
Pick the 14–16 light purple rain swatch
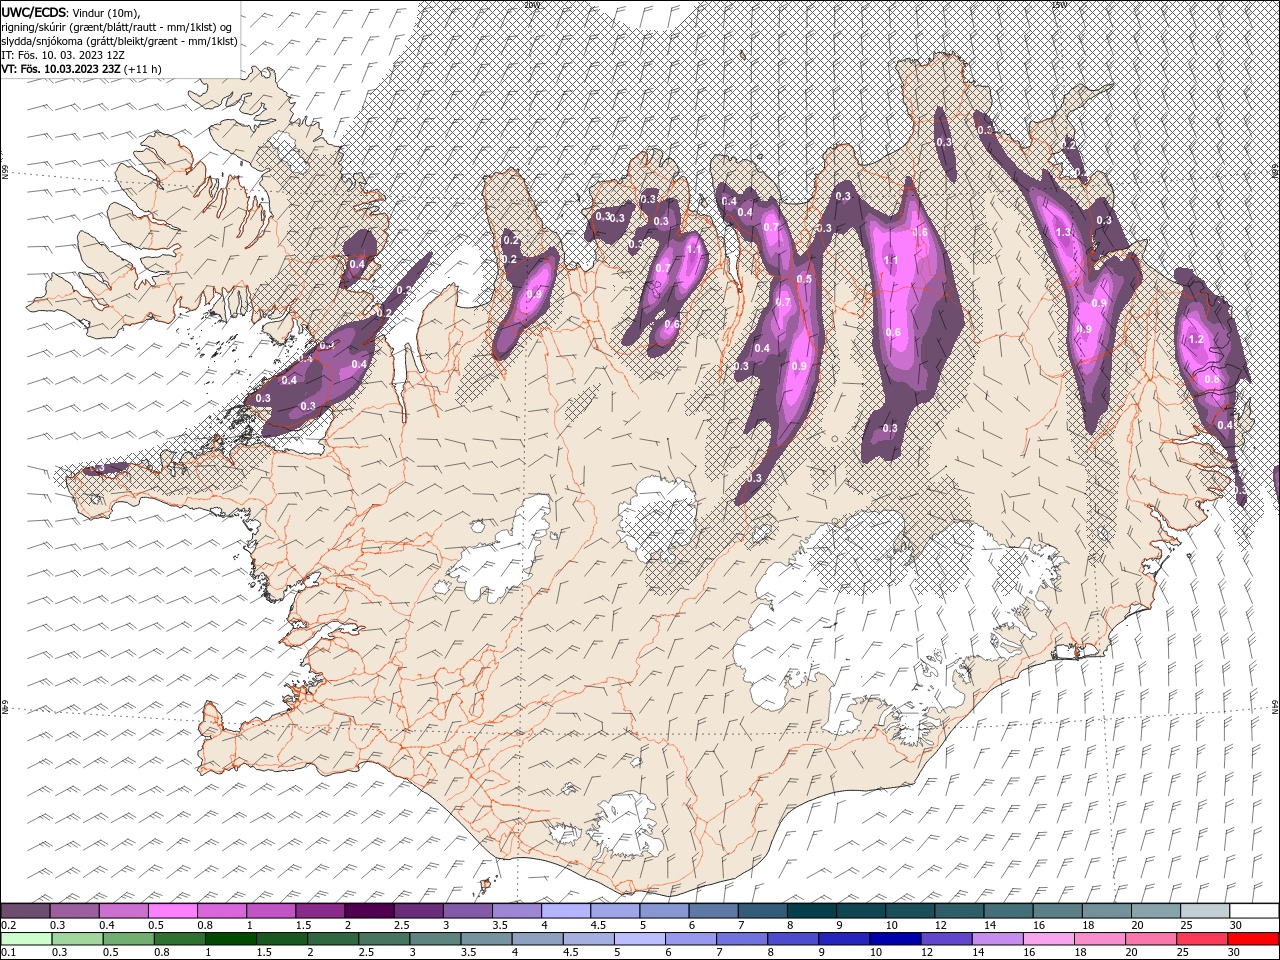[x=996, y=939]
